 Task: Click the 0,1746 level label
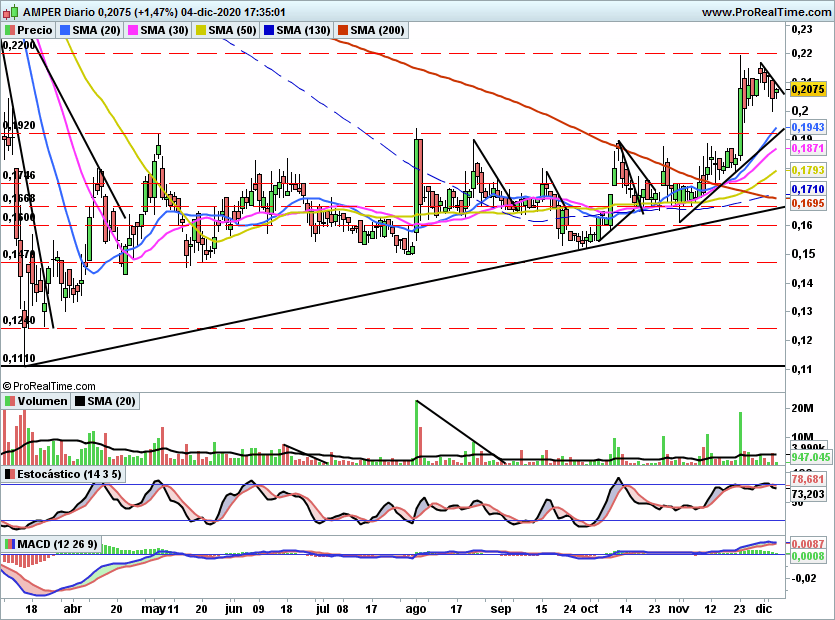coord(19,175)
